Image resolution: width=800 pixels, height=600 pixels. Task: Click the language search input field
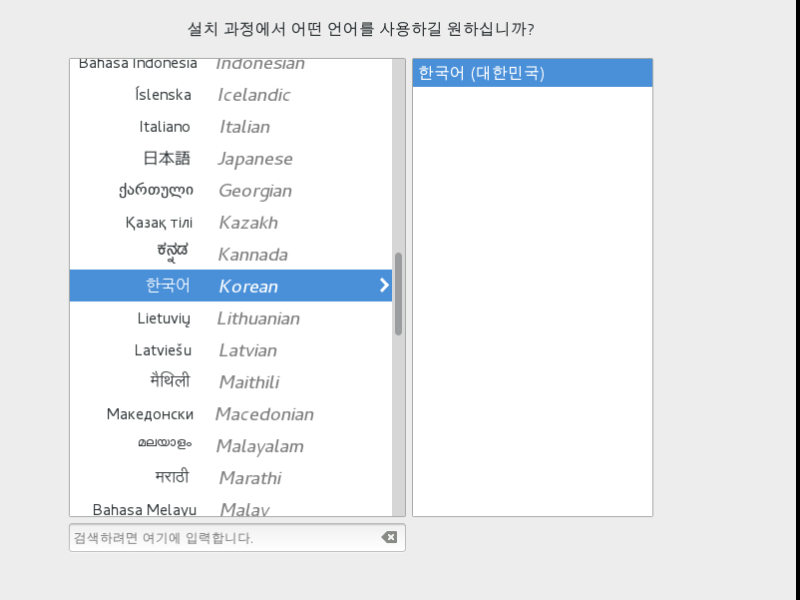(237, 537)
